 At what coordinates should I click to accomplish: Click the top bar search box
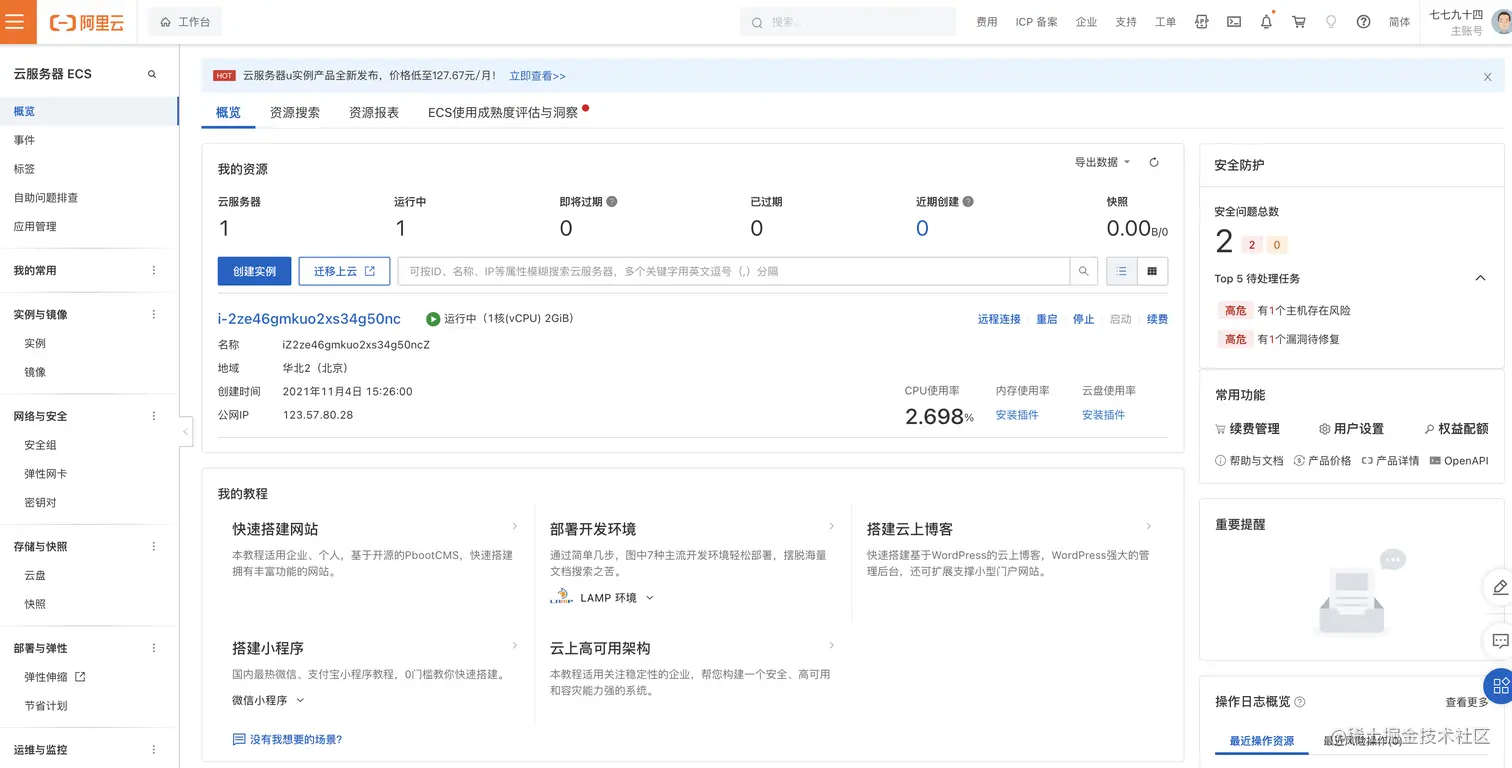click(848, 22)
